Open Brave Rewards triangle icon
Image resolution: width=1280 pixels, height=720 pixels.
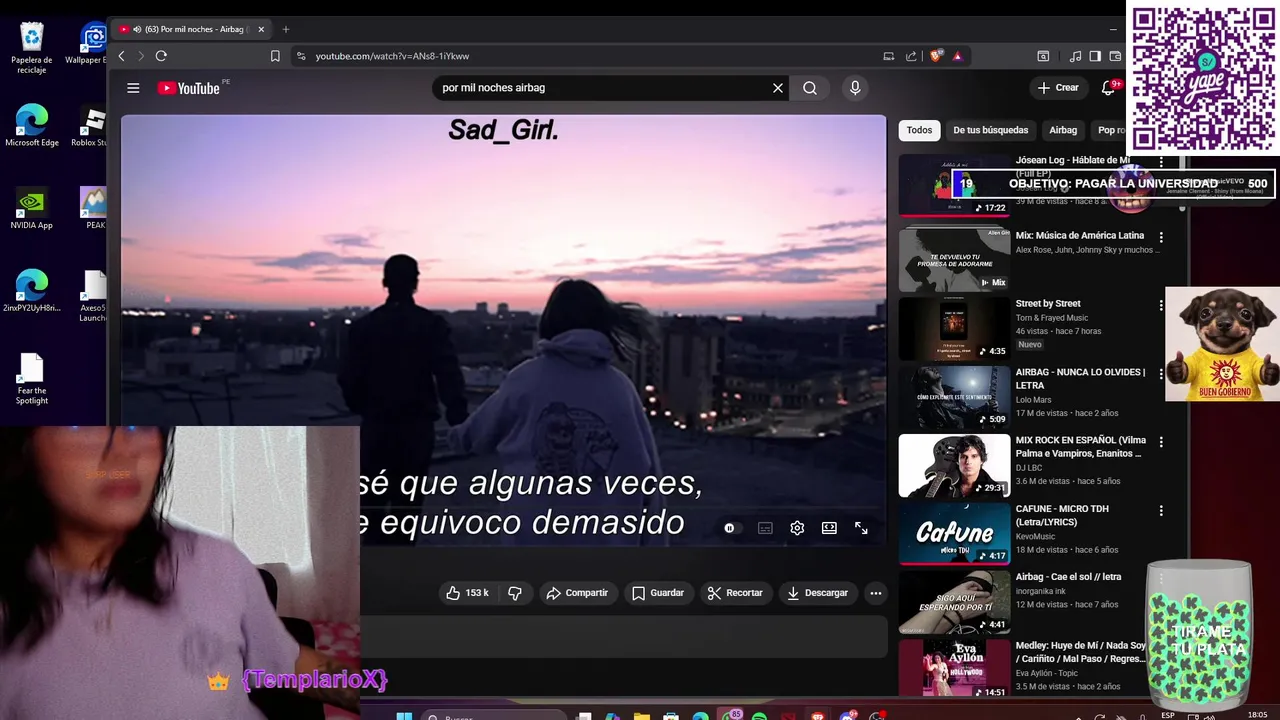click(x=957, y=56)
